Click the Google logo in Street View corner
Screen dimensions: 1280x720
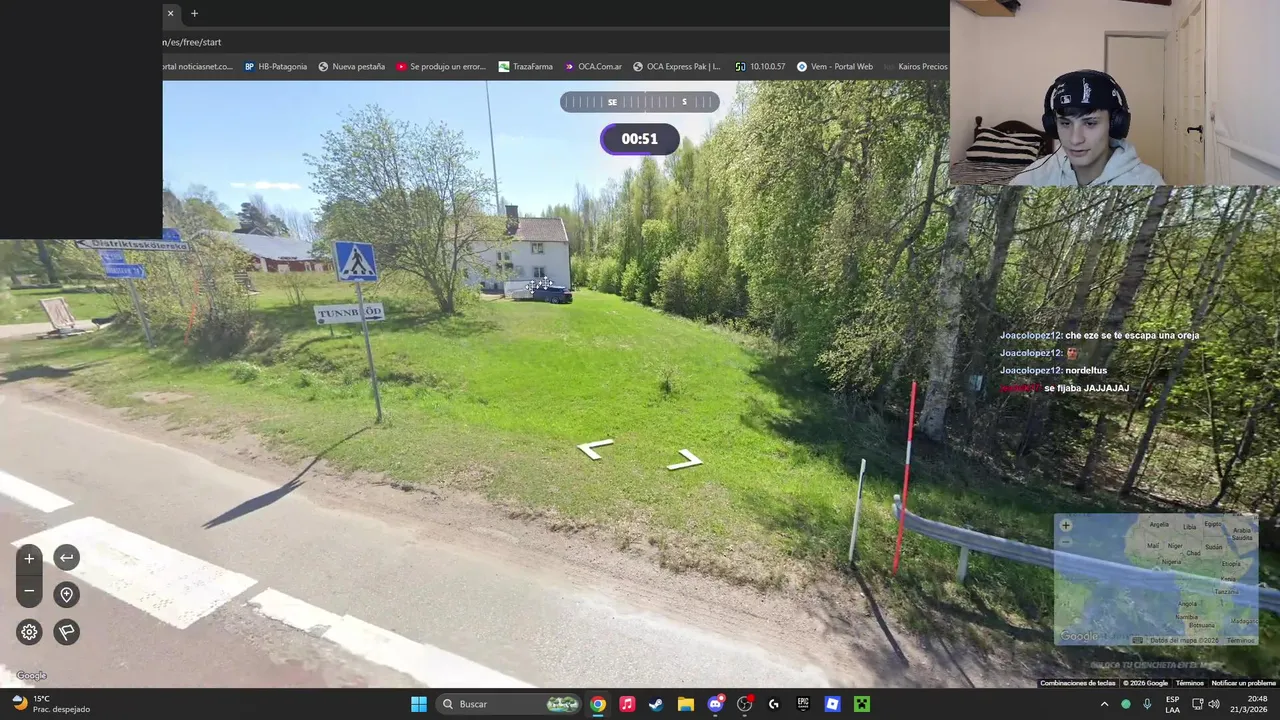31,676
